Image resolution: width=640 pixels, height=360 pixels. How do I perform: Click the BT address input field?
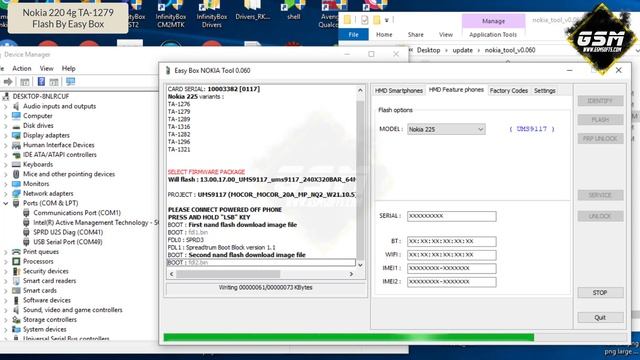tap(451, 241)
